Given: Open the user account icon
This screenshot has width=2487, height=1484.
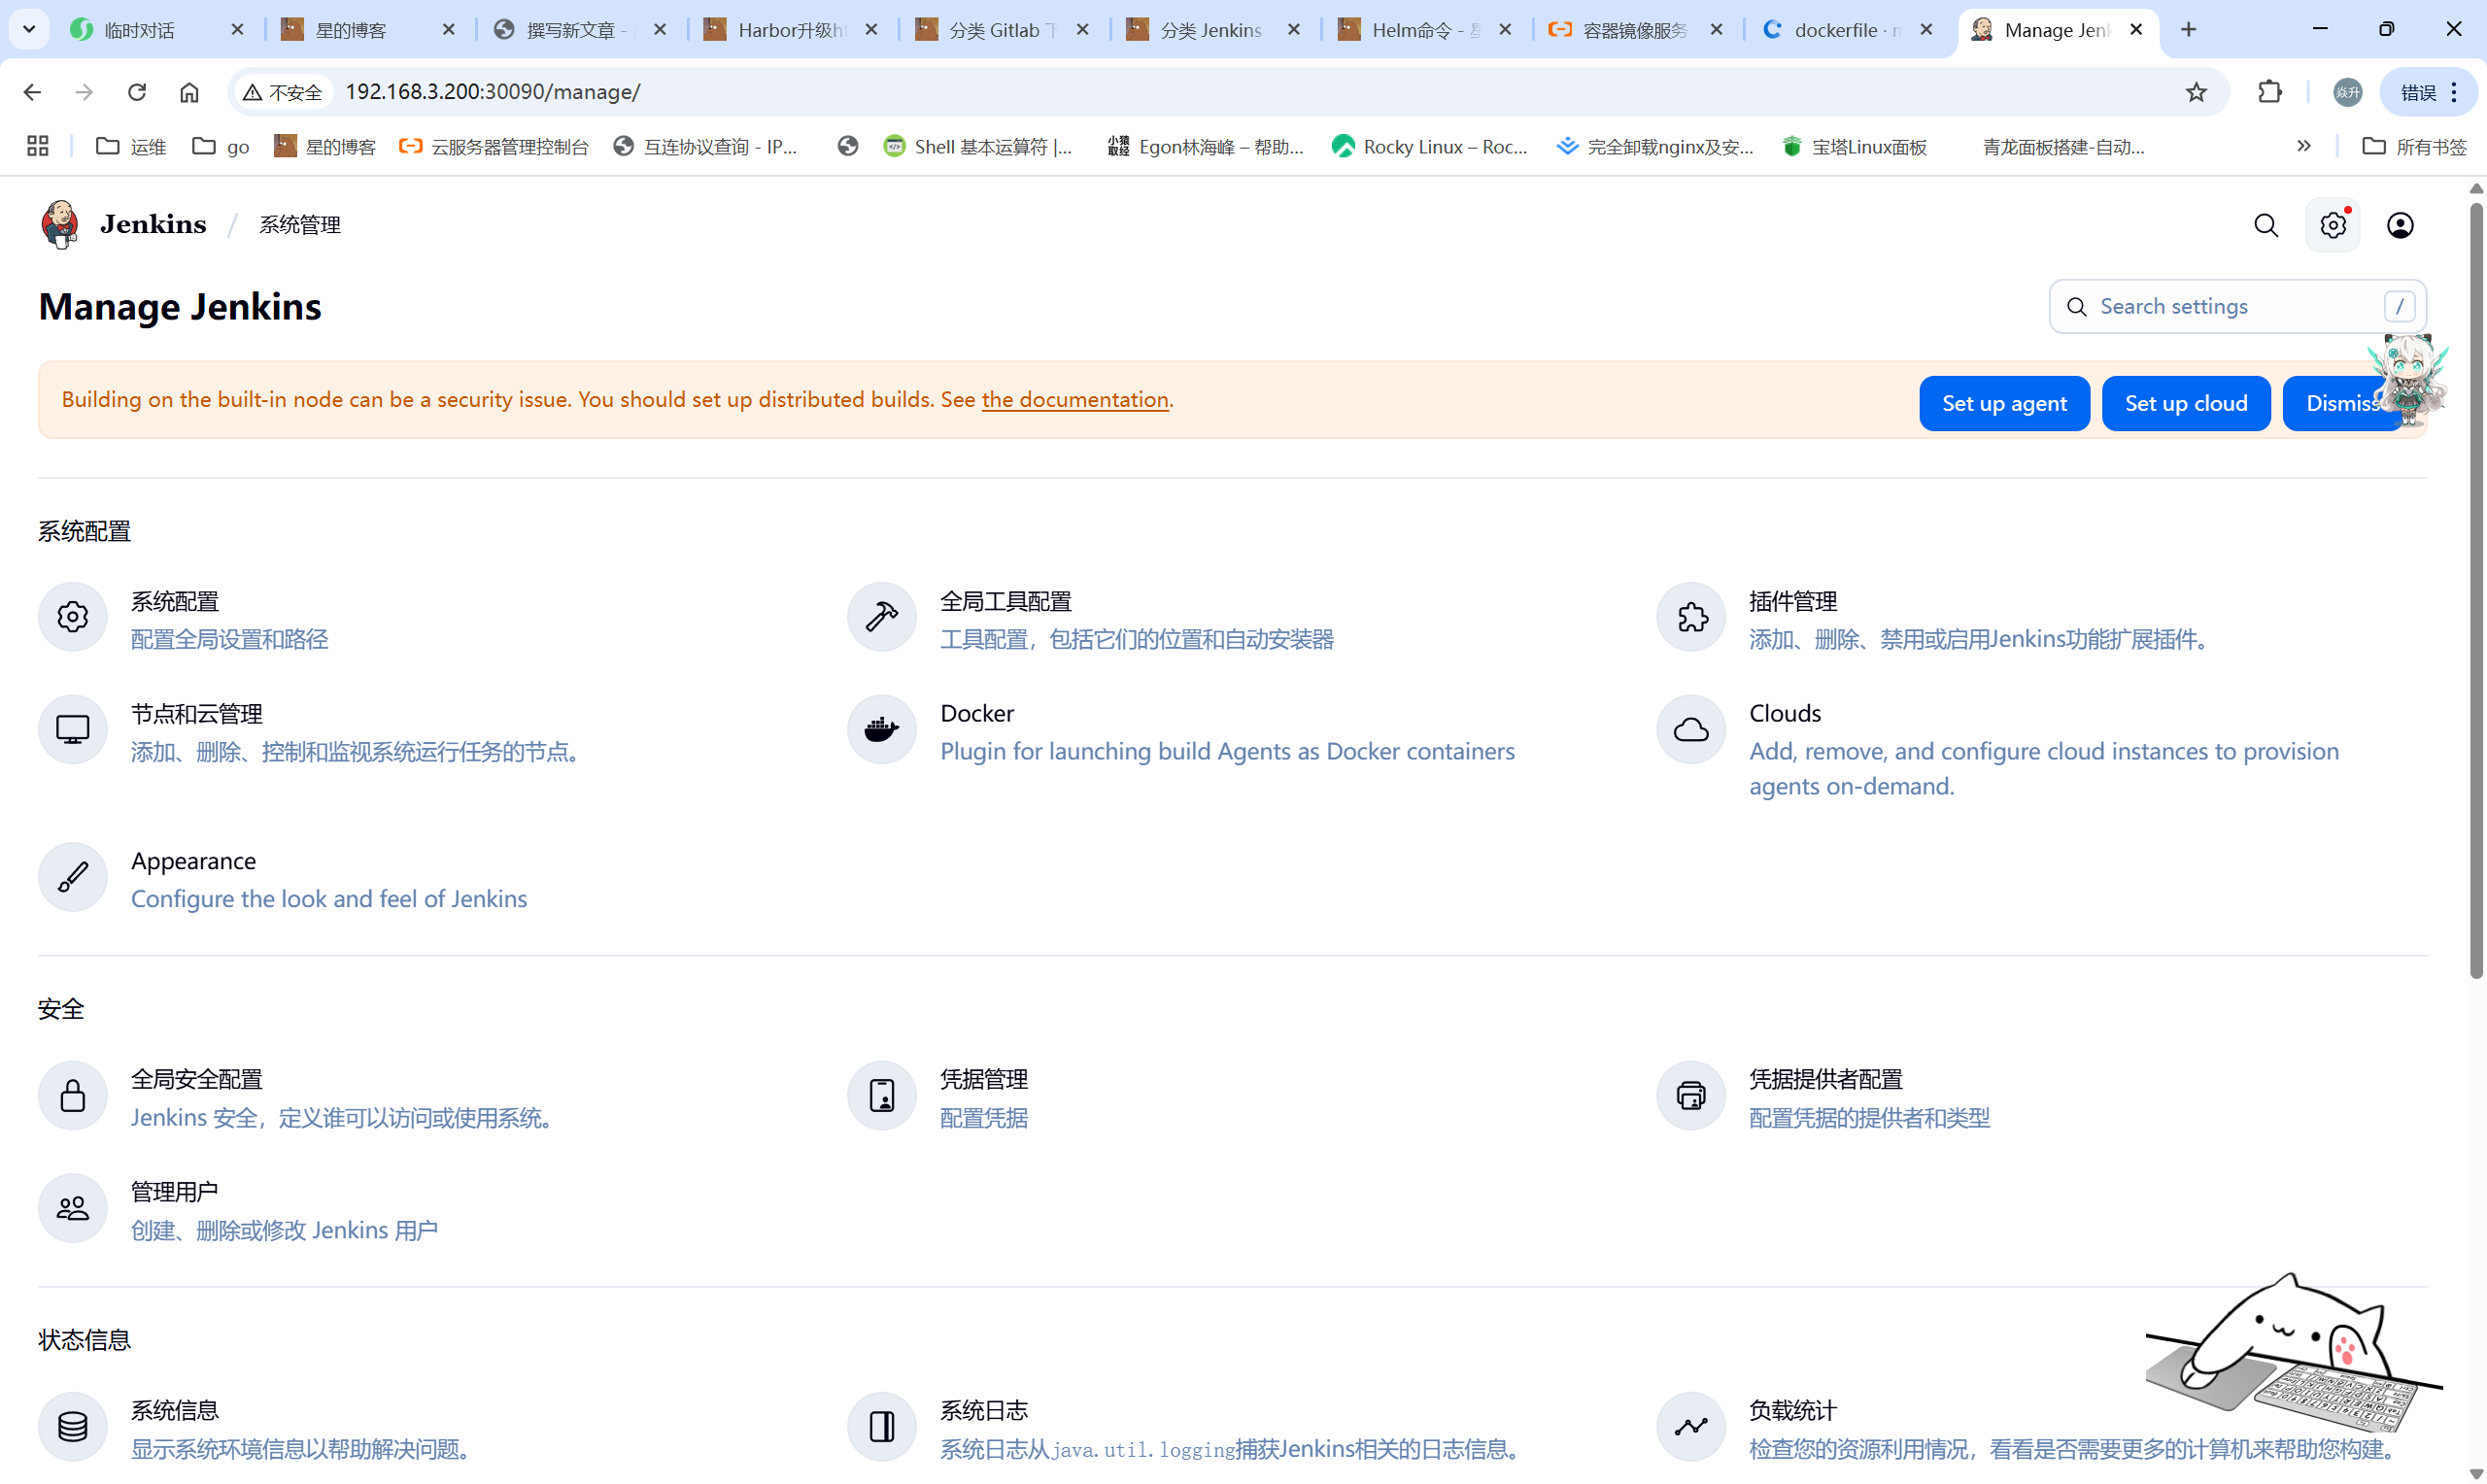Looking at the screenshot, I should coord(2399,226).
